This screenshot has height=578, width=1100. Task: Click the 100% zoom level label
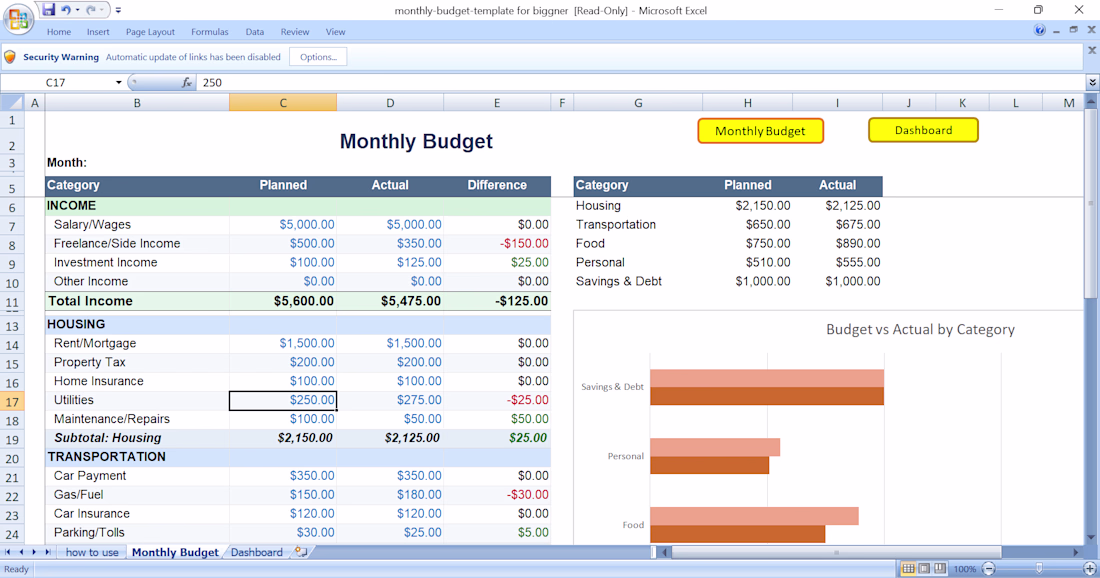point(965,569)
